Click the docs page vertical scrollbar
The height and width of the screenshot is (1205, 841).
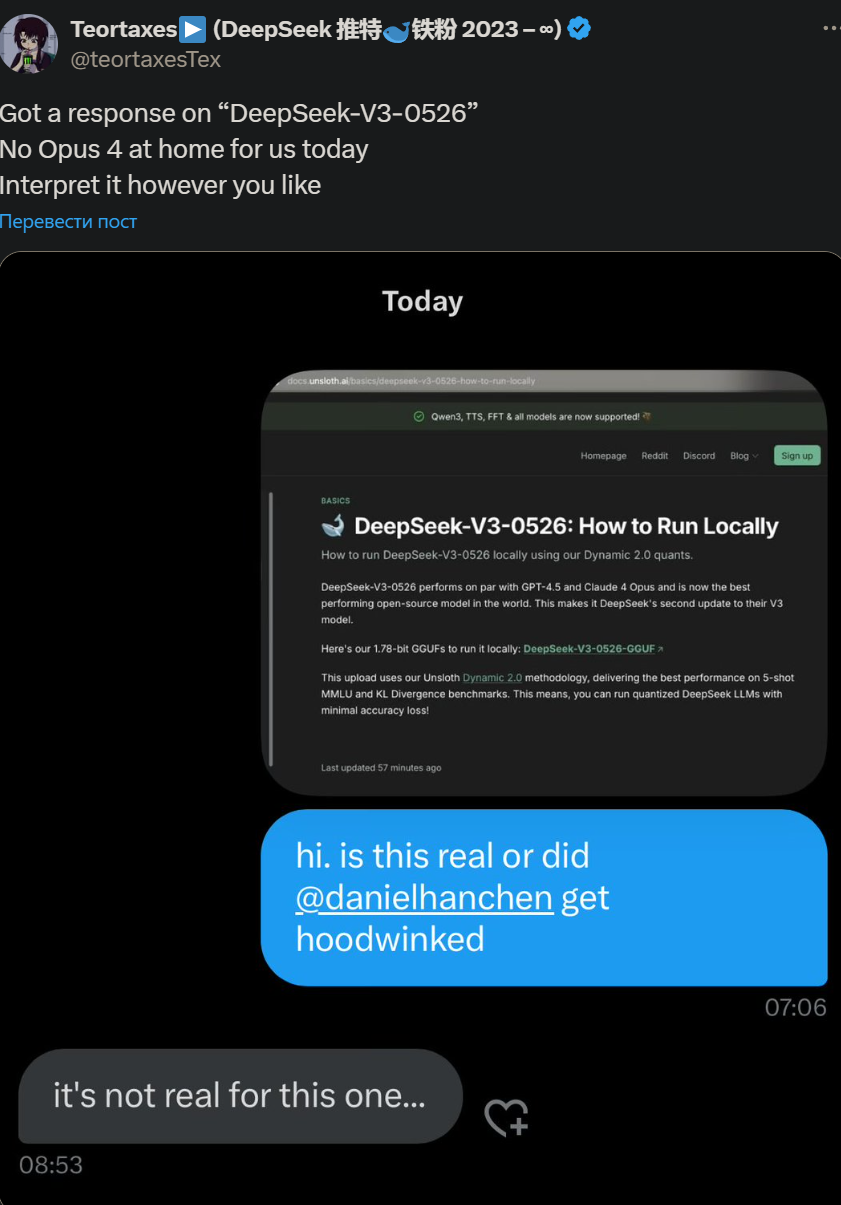click(x=271, y=628)
